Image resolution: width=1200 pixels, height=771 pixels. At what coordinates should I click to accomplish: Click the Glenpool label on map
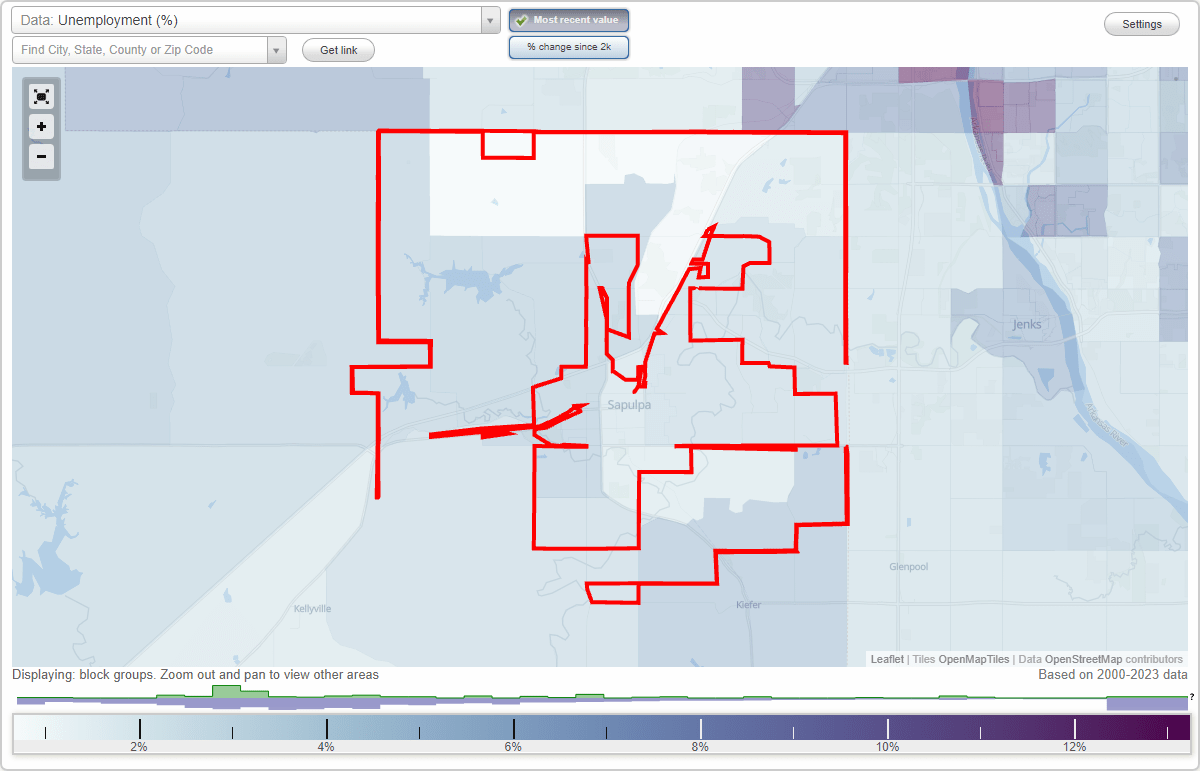[909, 567]
